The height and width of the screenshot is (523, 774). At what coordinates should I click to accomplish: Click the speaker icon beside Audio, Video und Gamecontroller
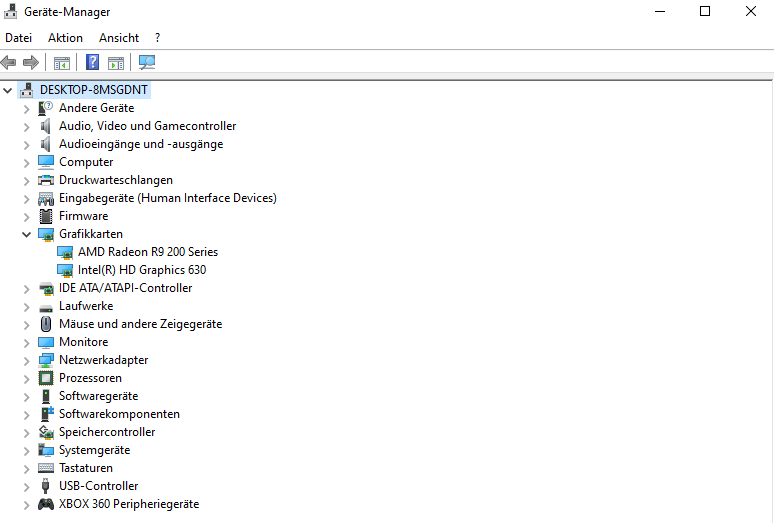point(45,126)
